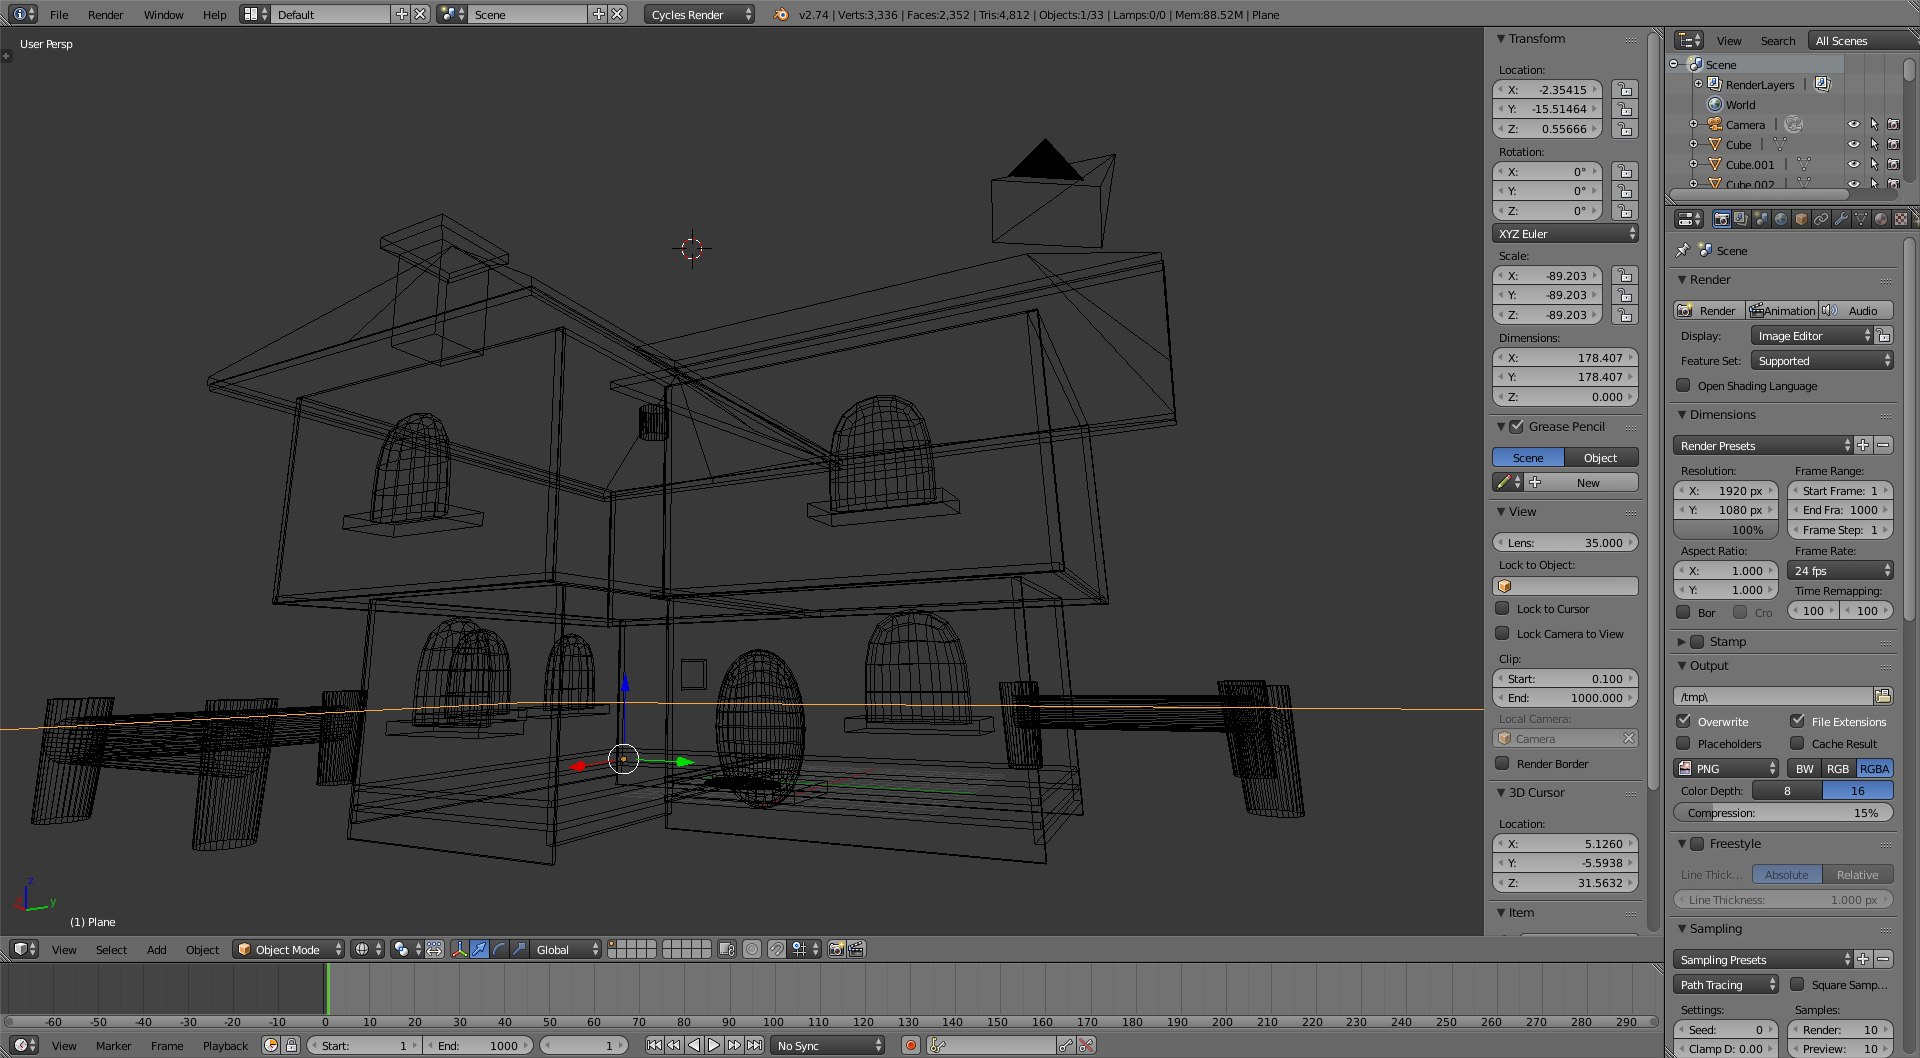This screenshot has width=1920, height=1058.
Task: Toggle the snap magnet icon
Action: [776, 949]
